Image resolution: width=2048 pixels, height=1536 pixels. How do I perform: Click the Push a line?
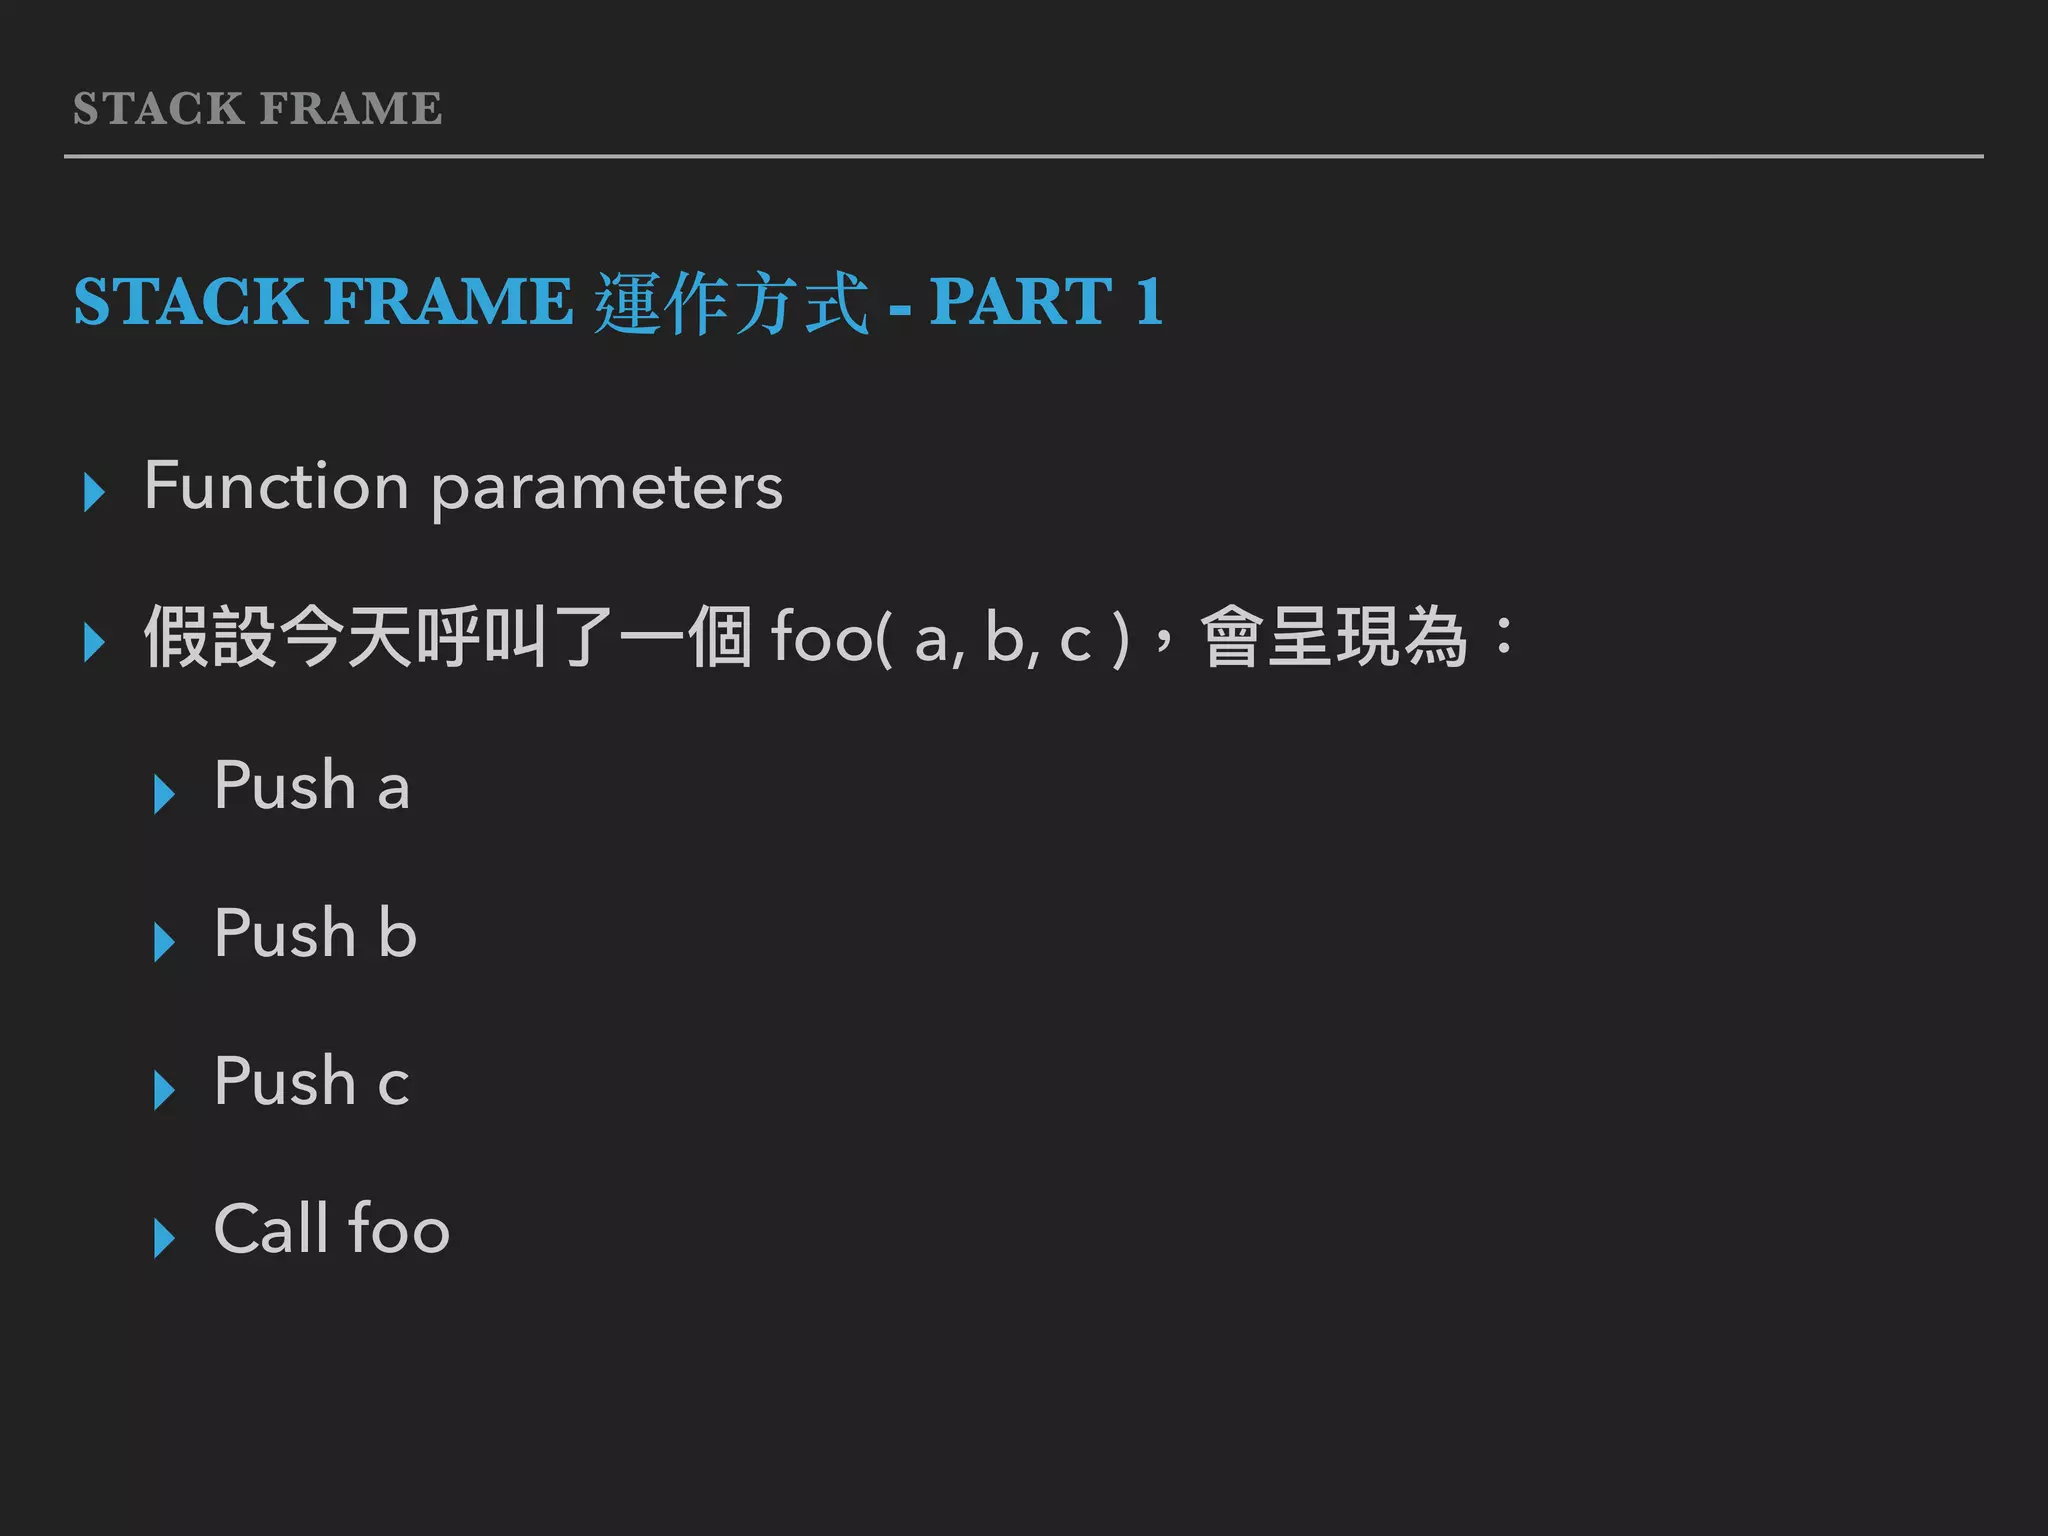pos(312,785)
